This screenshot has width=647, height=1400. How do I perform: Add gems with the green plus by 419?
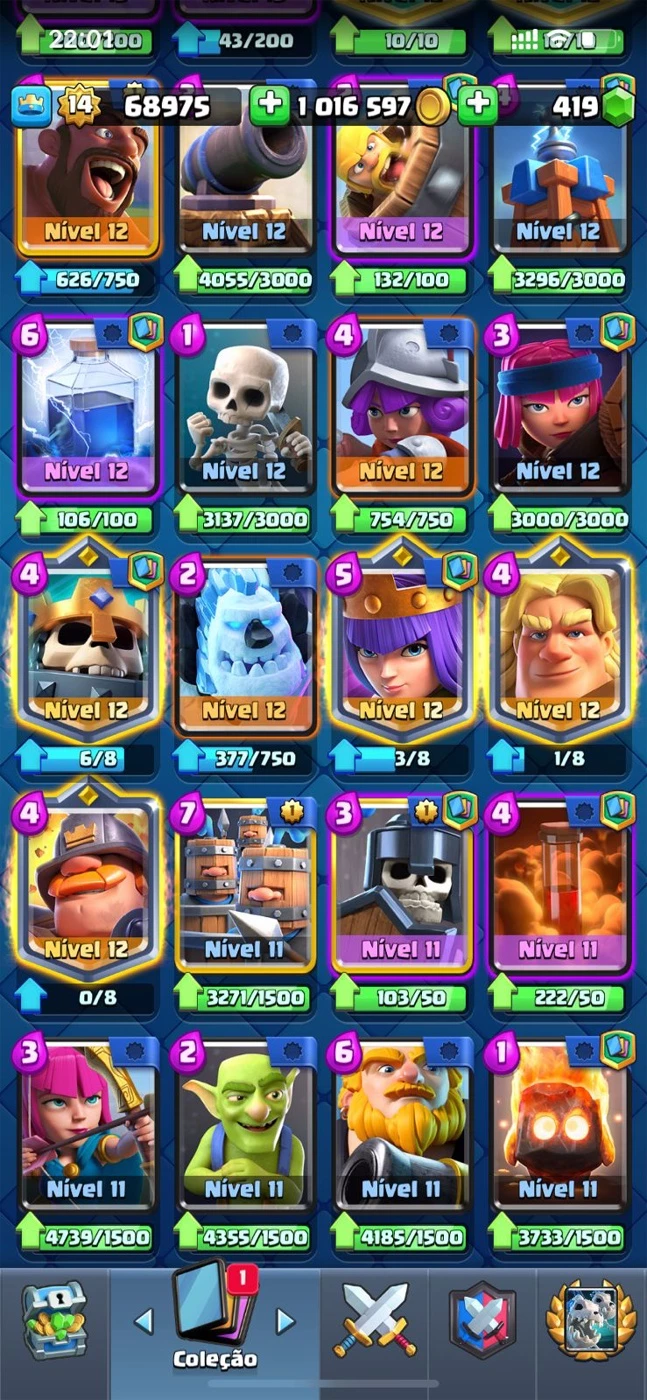tap(479, 106)
